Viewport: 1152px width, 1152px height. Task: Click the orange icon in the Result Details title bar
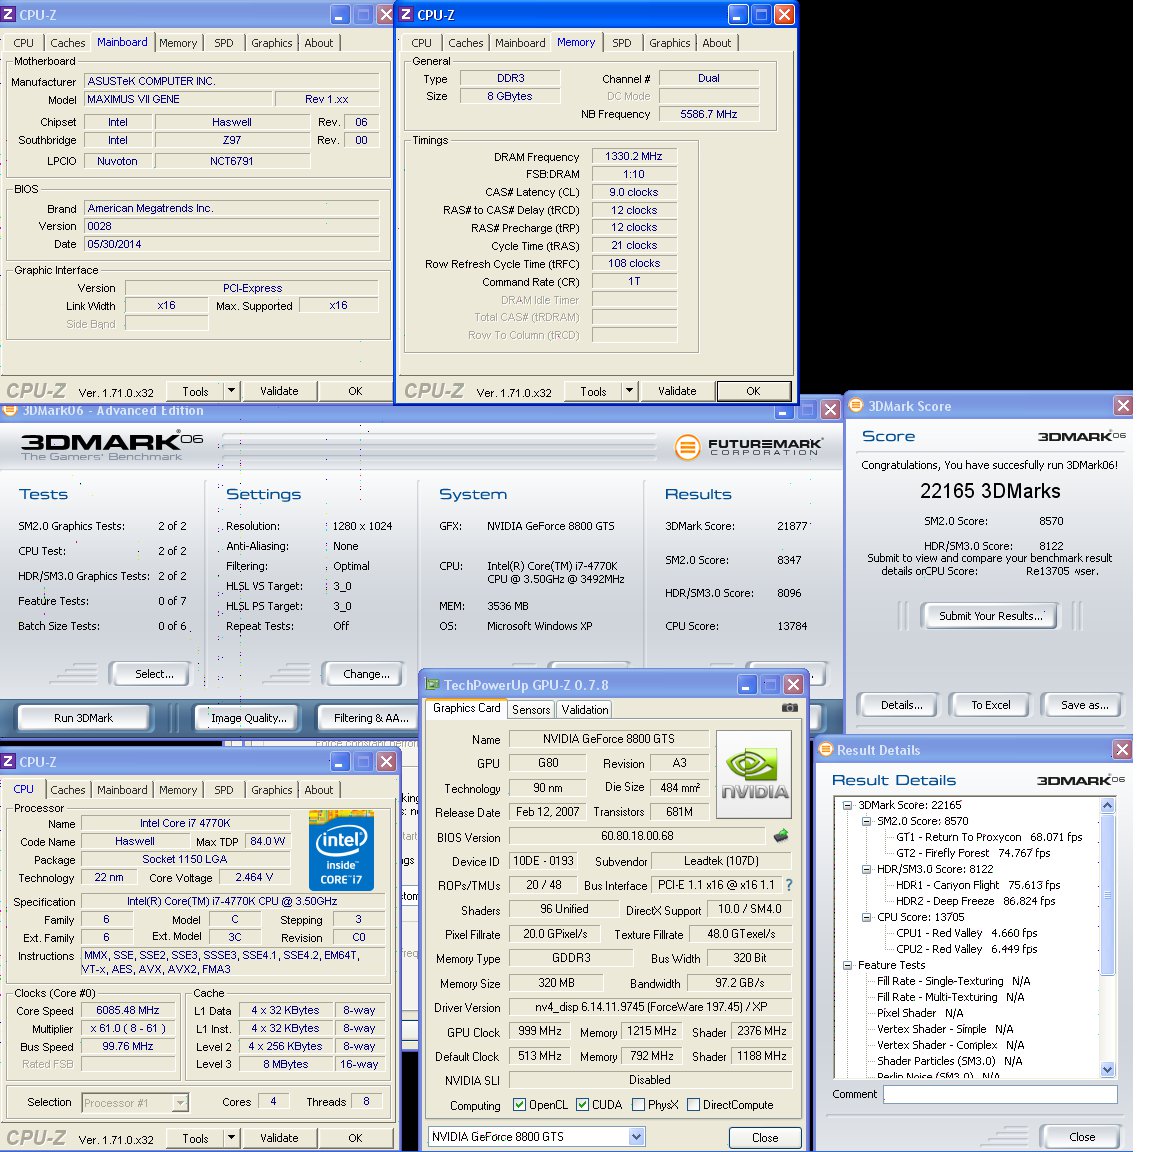pyautogui.click(x=826, y=749)
